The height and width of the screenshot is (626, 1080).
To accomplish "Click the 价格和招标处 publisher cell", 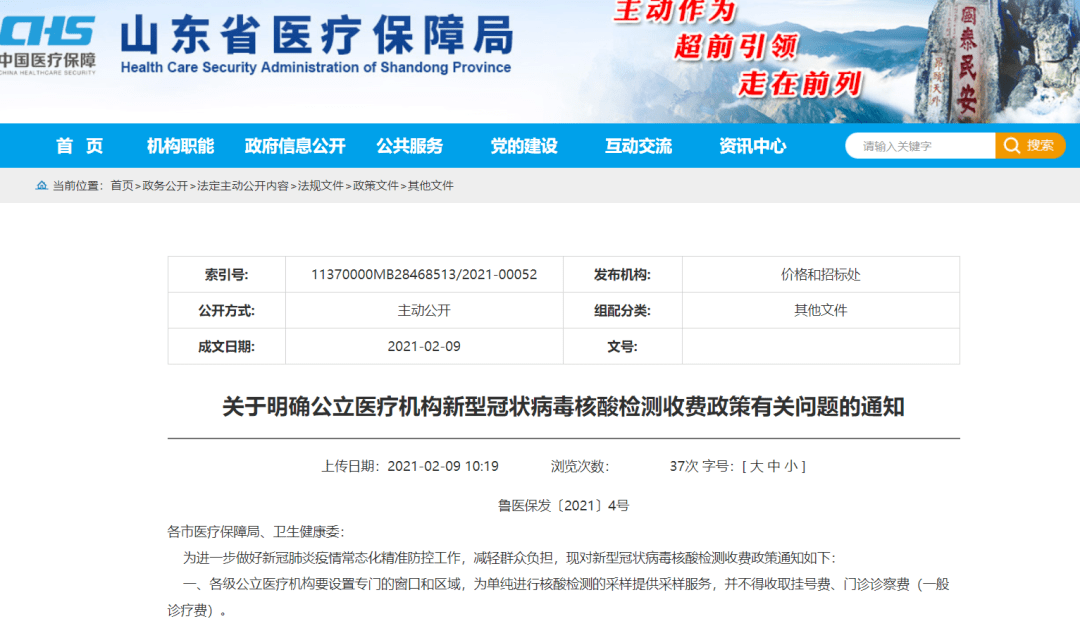I will point(820,274).
